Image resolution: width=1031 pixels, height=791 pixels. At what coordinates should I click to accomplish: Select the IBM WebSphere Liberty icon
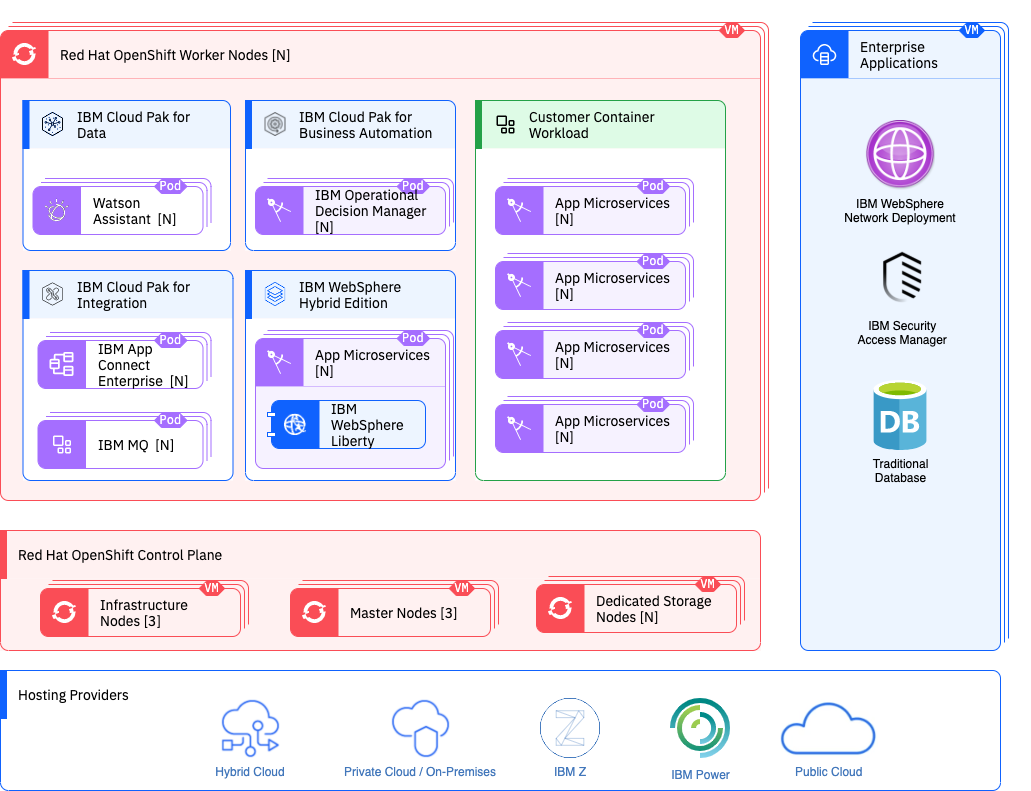294,425
